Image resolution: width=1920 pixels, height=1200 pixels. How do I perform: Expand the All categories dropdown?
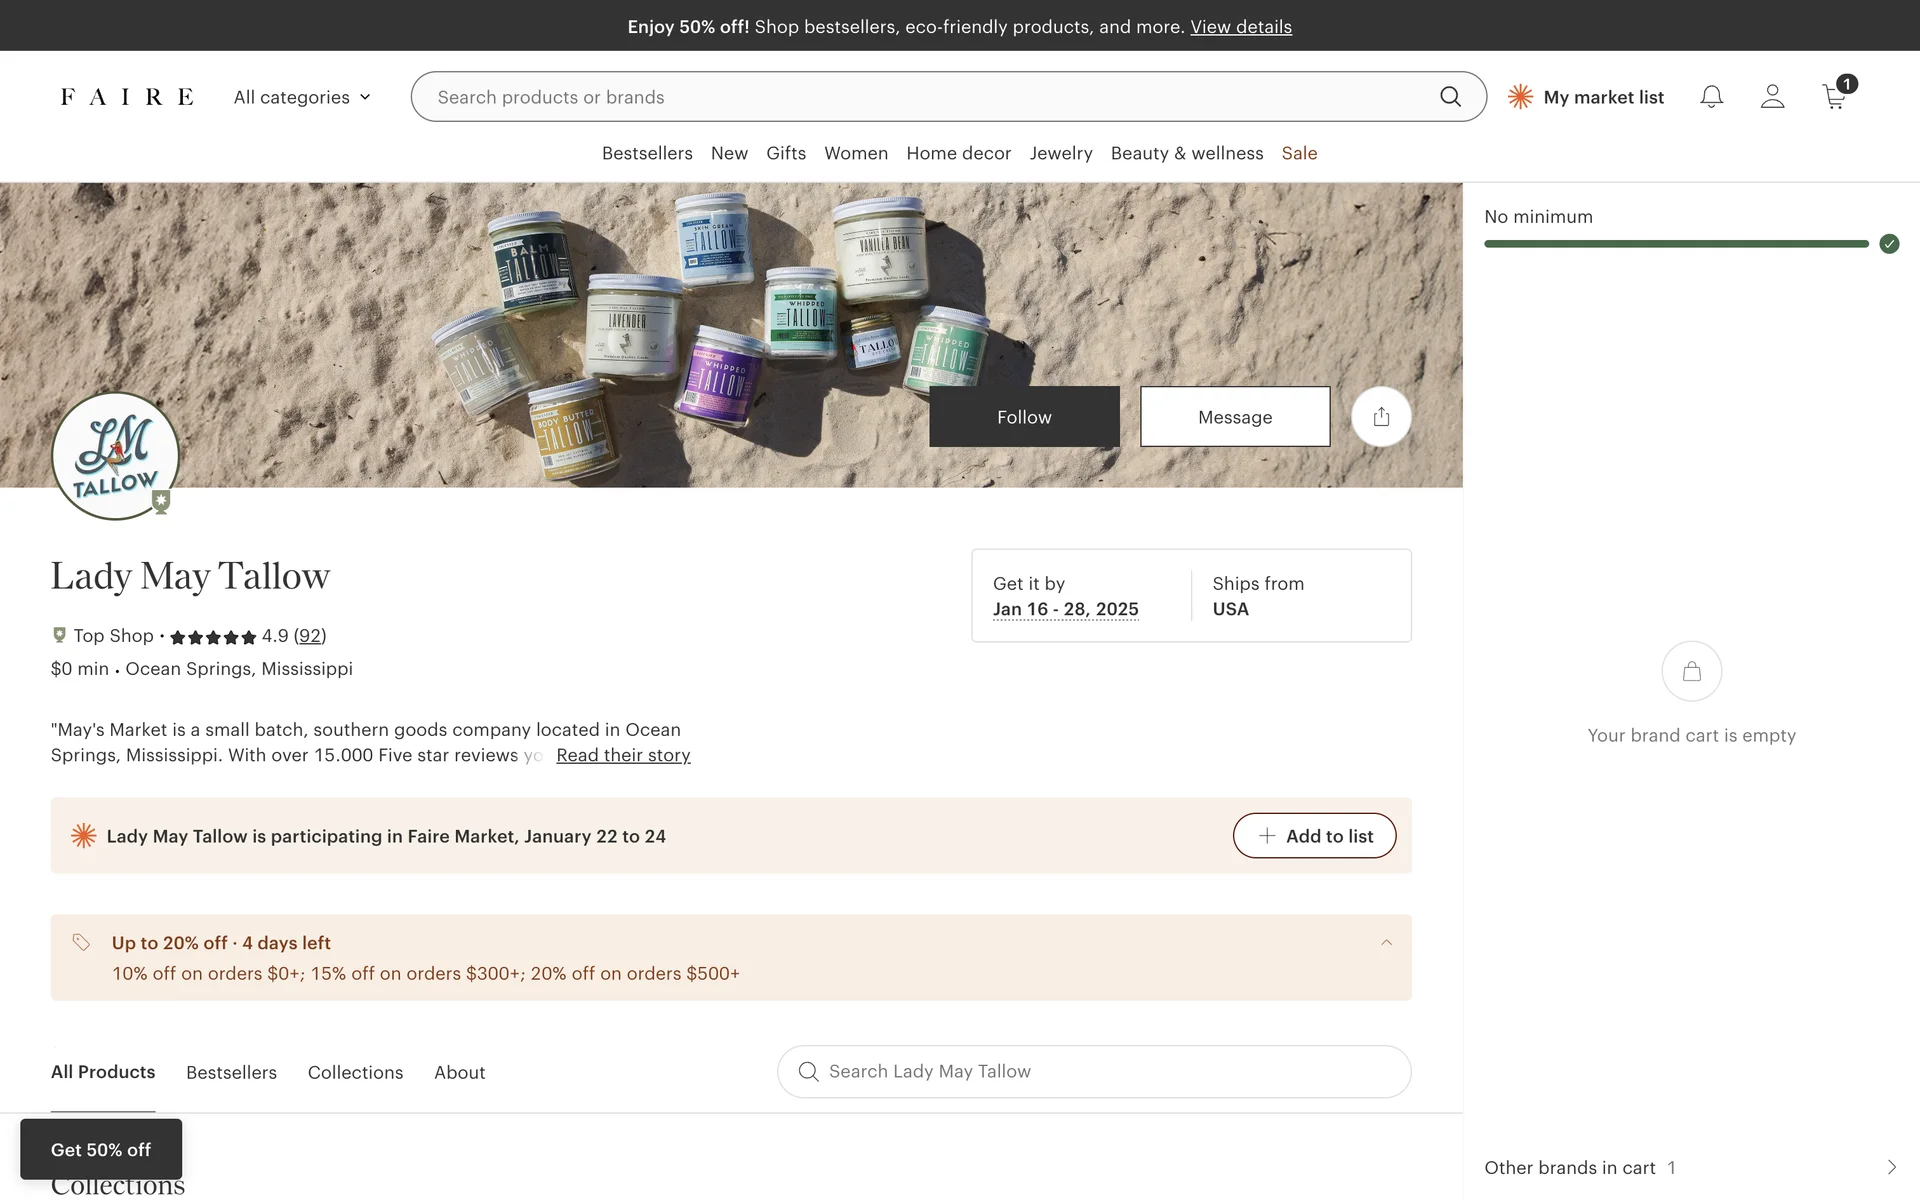click(302, 97)
